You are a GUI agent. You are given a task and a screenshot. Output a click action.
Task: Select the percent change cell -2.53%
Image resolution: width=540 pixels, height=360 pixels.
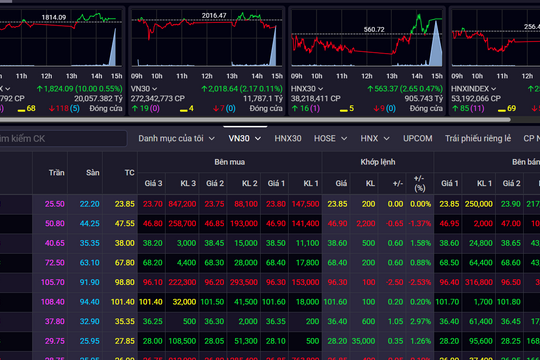pos(419,282)
